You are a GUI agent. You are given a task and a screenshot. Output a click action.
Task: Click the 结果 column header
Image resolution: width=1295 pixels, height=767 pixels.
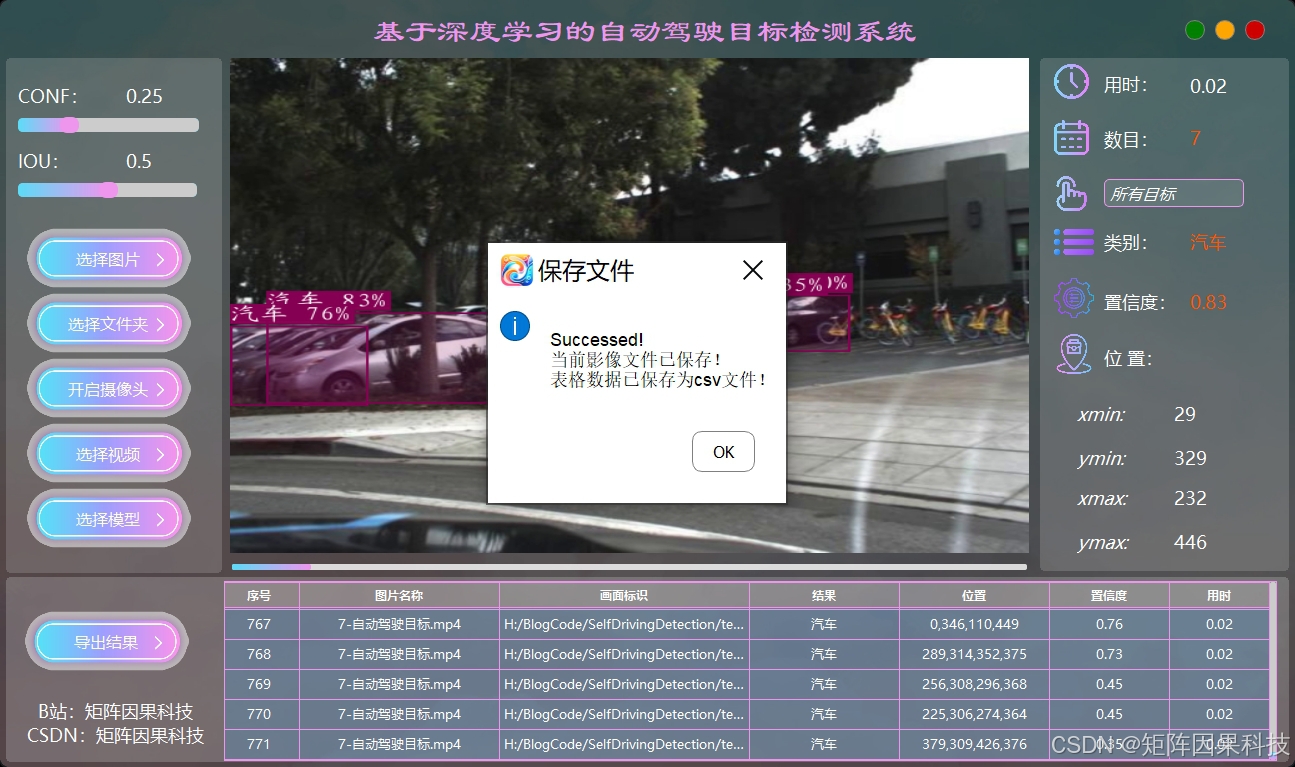[824, 595]
